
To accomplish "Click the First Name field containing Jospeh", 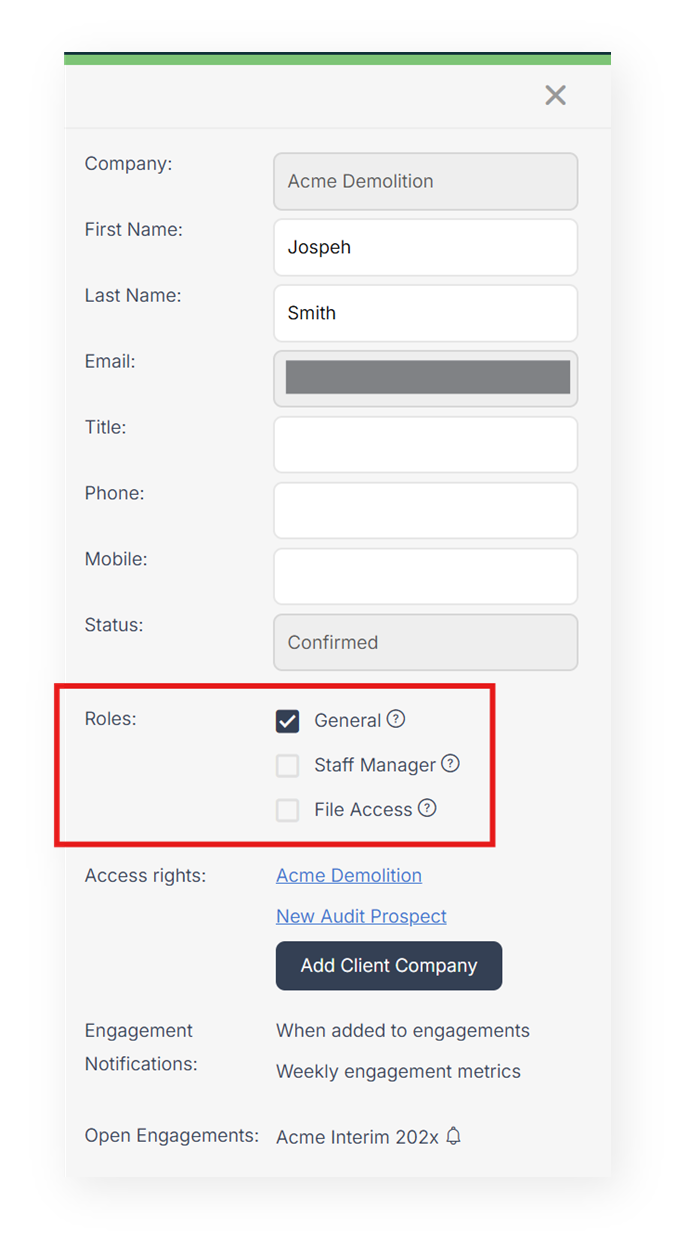I will coord(425,247).
